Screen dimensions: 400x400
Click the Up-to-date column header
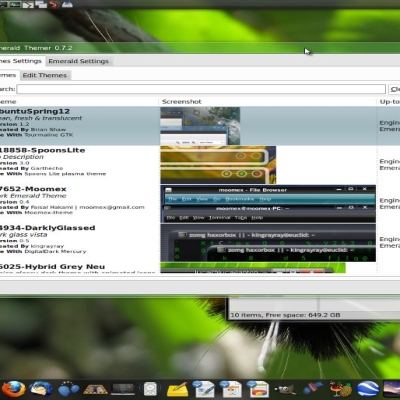tap(389, 102)
